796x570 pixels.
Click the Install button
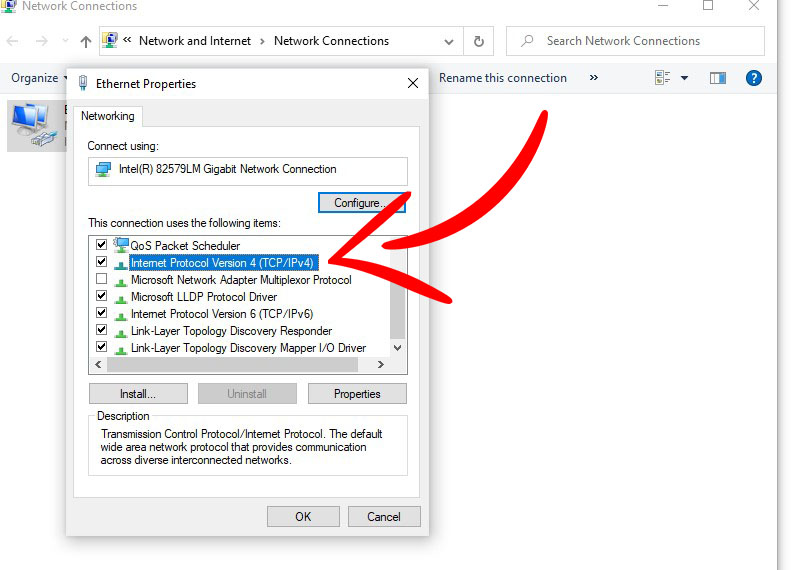pyautogui.click(x=138, y=394)
